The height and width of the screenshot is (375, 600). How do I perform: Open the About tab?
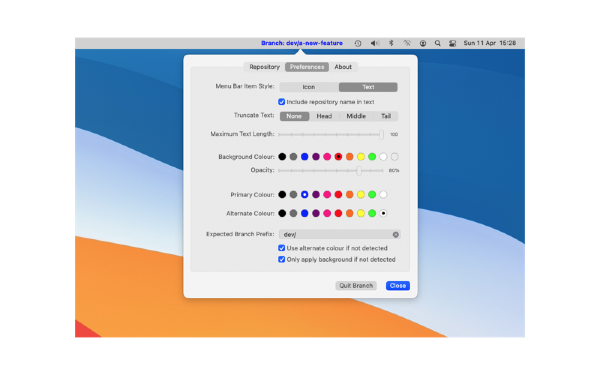[x=343, y=67]
